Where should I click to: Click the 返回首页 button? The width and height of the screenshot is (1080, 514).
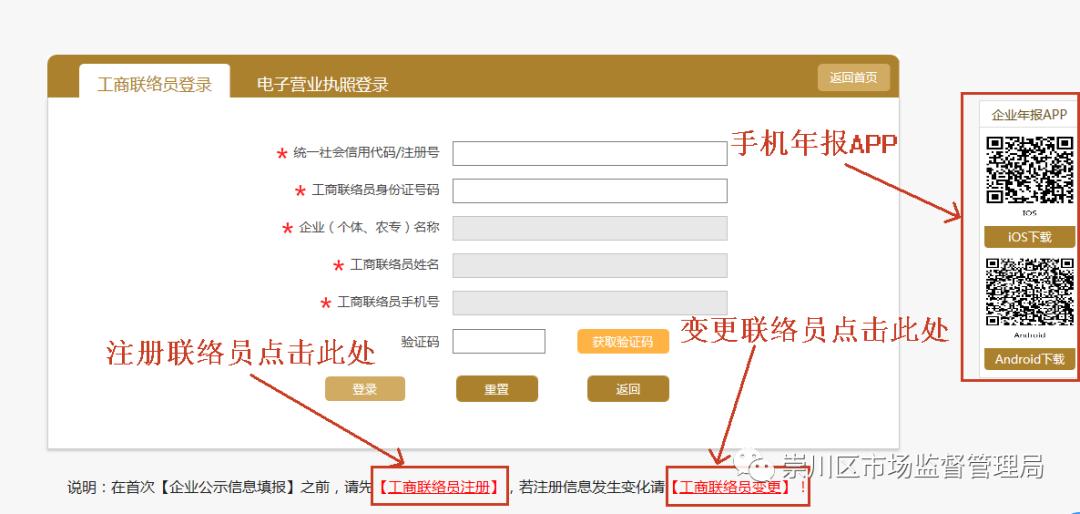[x=853, y=78]
